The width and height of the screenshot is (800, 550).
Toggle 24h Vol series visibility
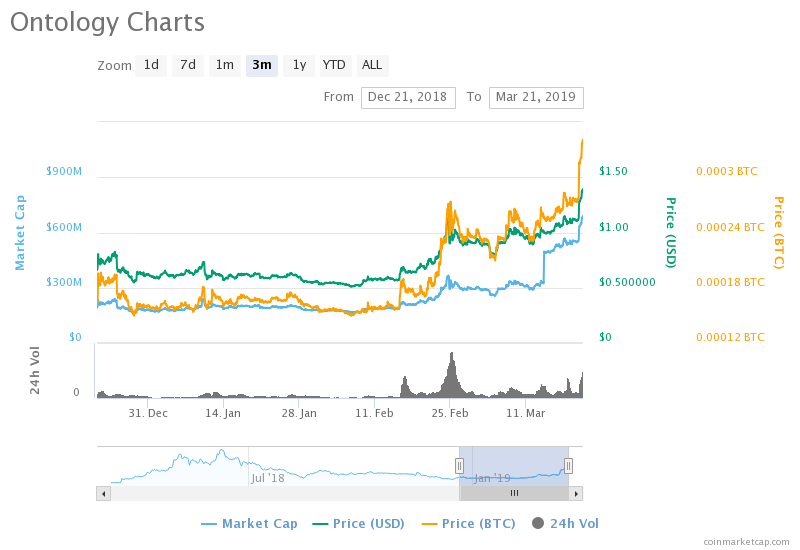click(565, 523)
